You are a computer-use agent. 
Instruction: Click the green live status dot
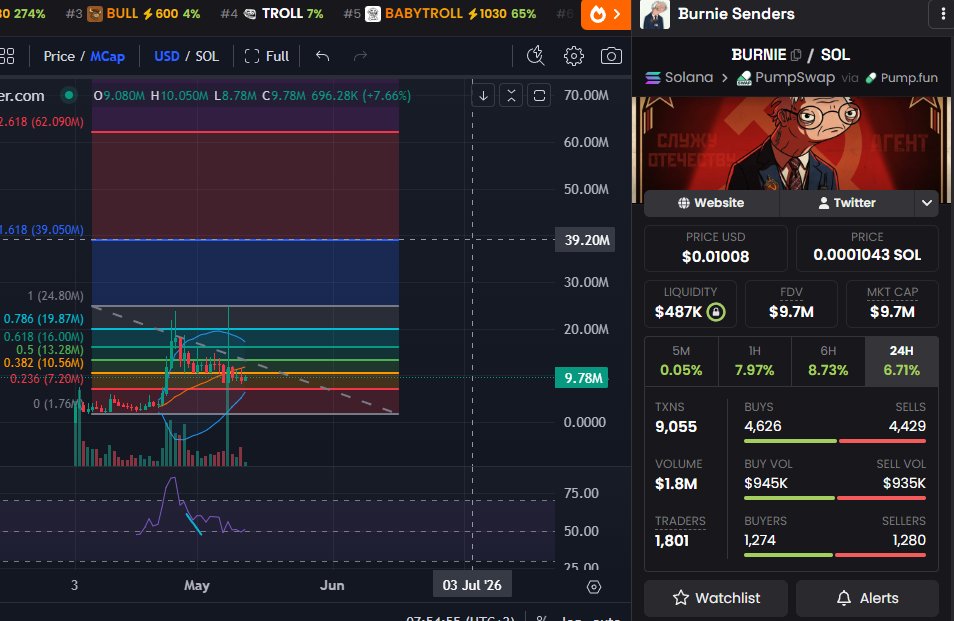pos(69,95)
